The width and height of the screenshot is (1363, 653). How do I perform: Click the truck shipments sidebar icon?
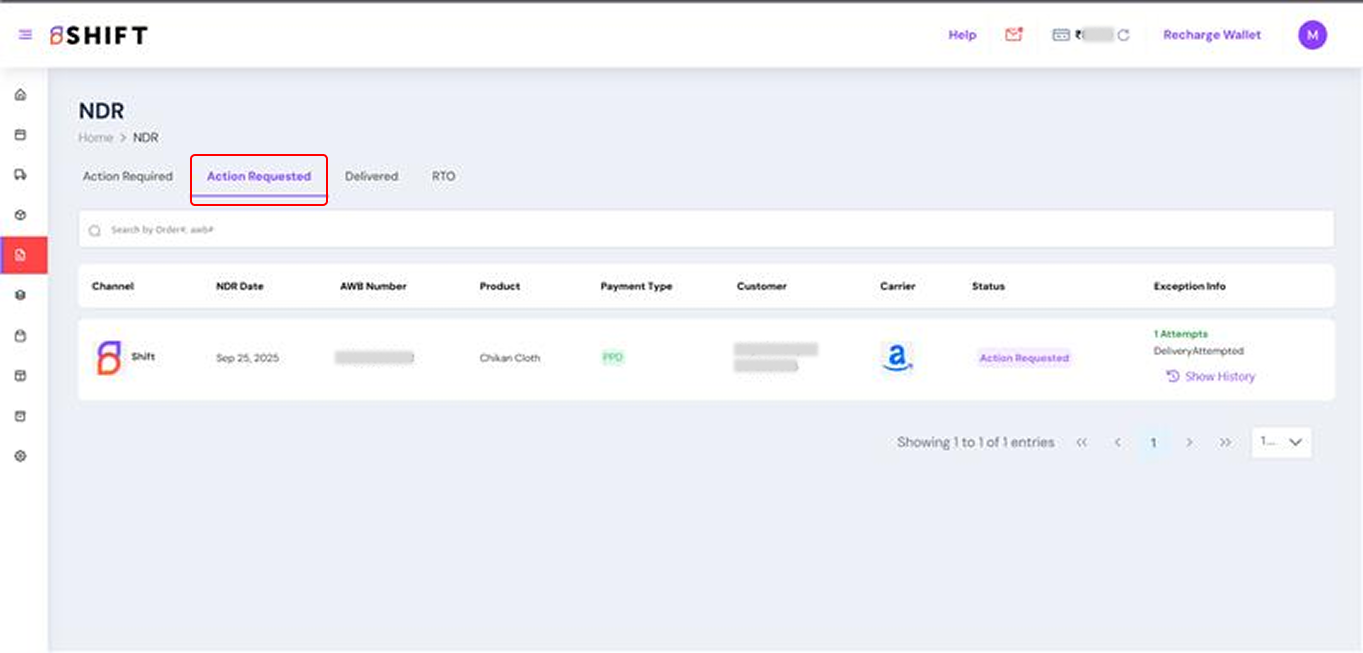[20, 175]
